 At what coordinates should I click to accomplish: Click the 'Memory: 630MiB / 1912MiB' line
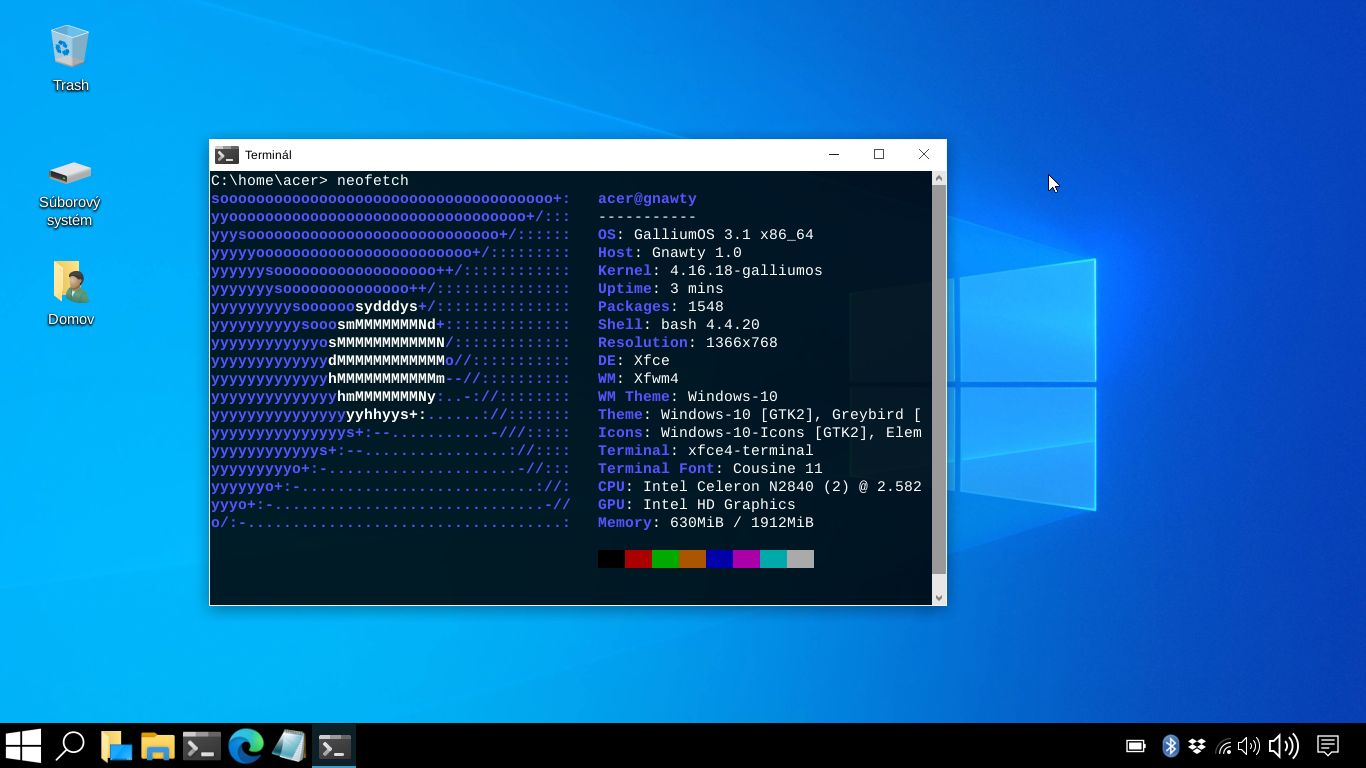pyautogui.click(x=706, y=523)
